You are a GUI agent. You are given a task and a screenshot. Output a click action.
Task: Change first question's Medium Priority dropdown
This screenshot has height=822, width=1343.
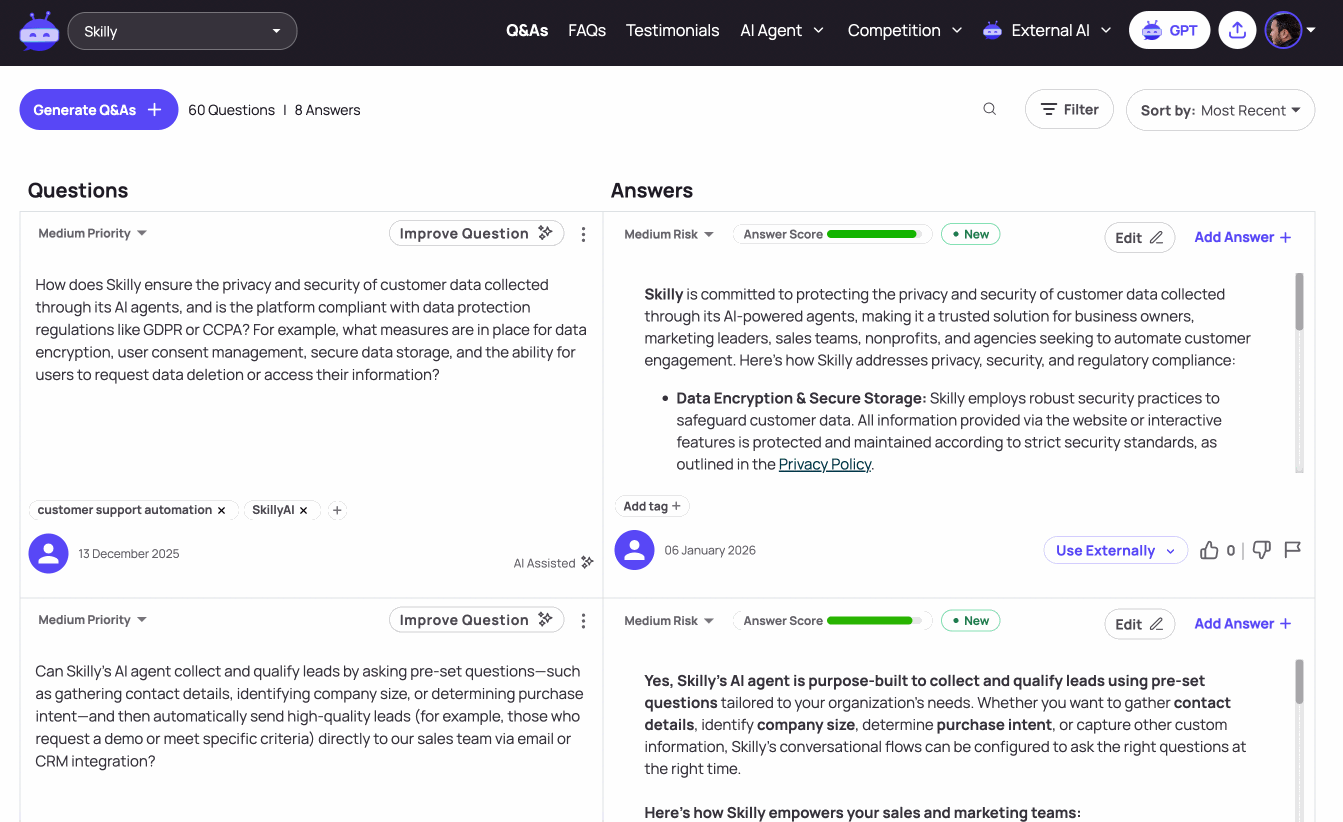[92, 233]
